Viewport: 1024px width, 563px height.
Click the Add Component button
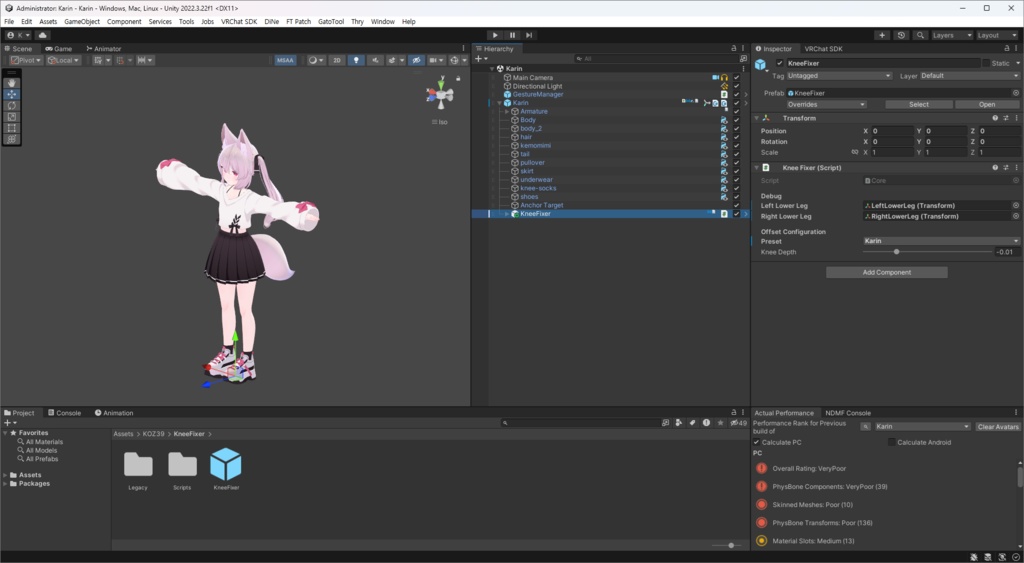point(886,272)
